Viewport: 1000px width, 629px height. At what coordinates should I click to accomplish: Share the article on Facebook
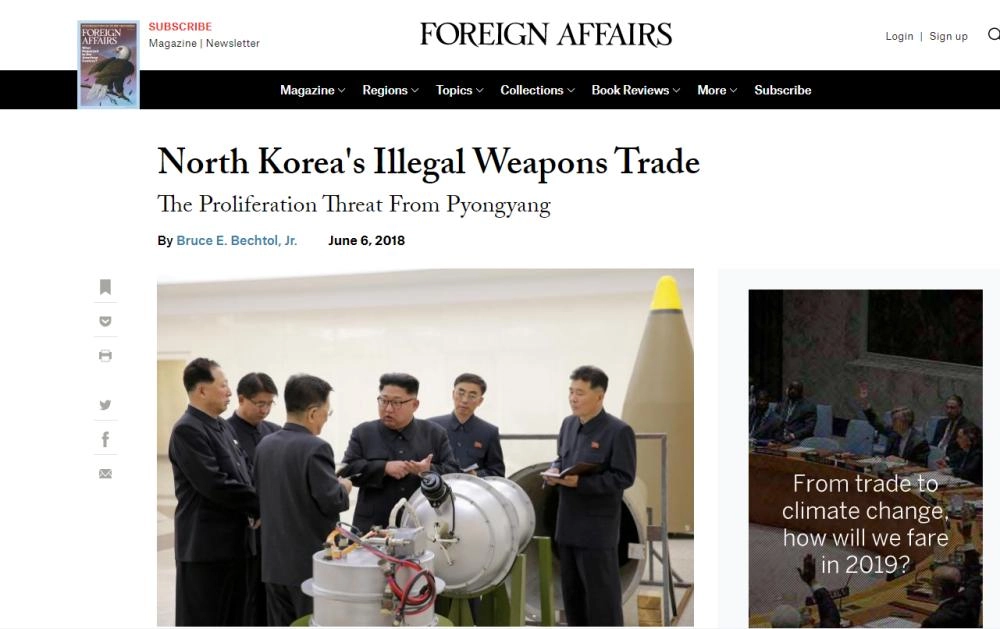point(105,439)
